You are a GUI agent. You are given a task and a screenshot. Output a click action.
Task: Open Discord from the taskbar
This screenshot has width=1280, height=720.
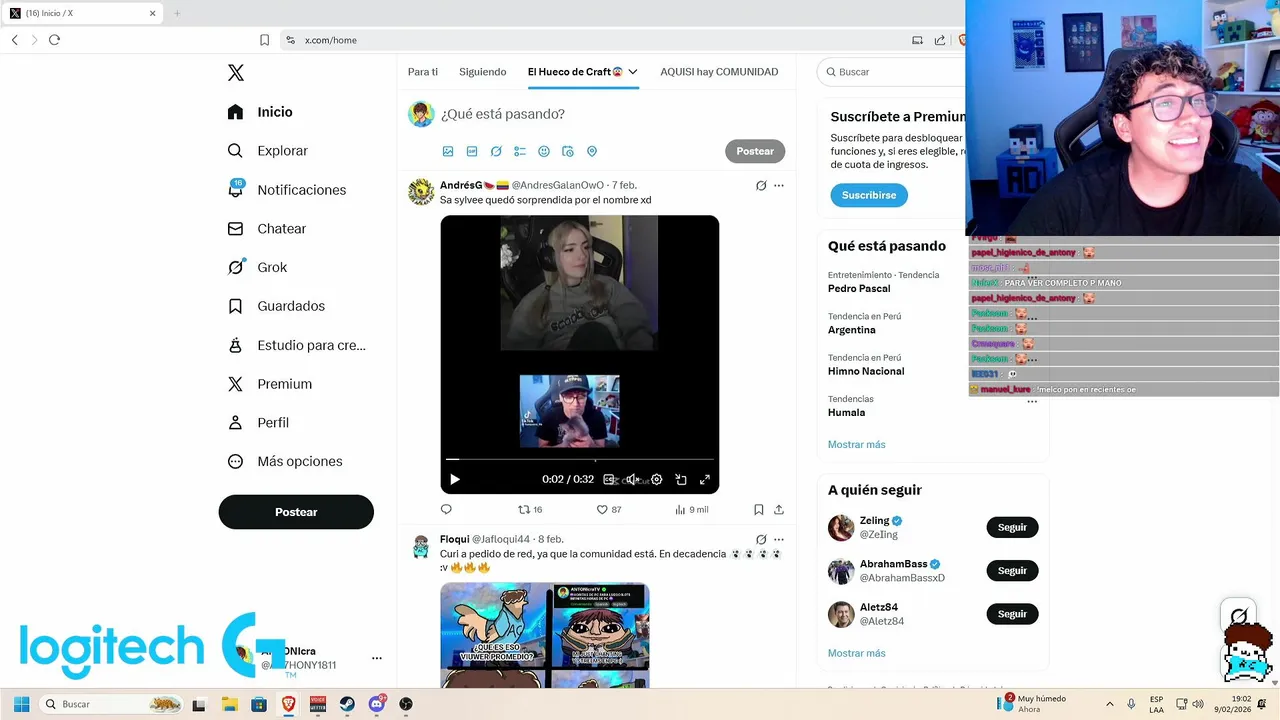coord(377,704)
